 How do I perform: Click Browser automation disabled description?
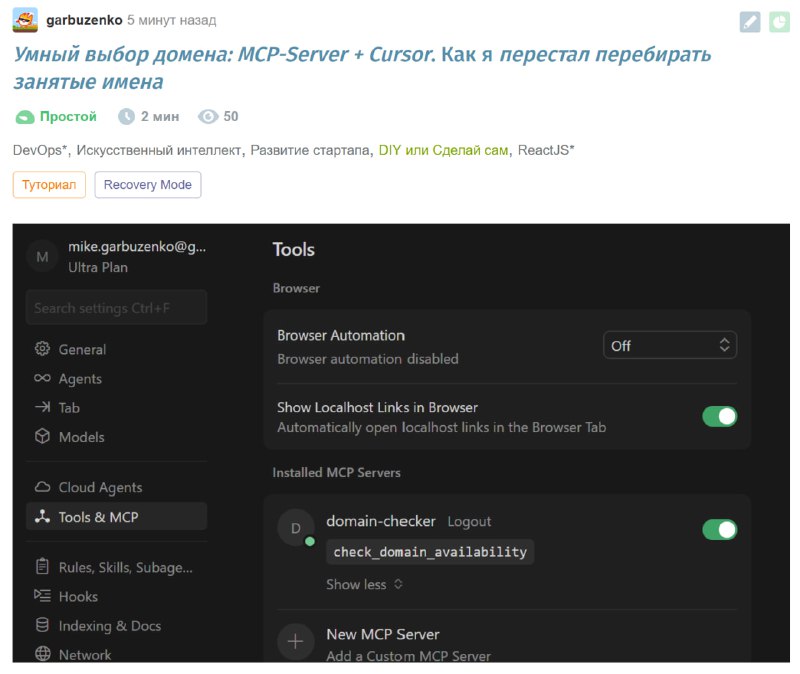point(367,359)
